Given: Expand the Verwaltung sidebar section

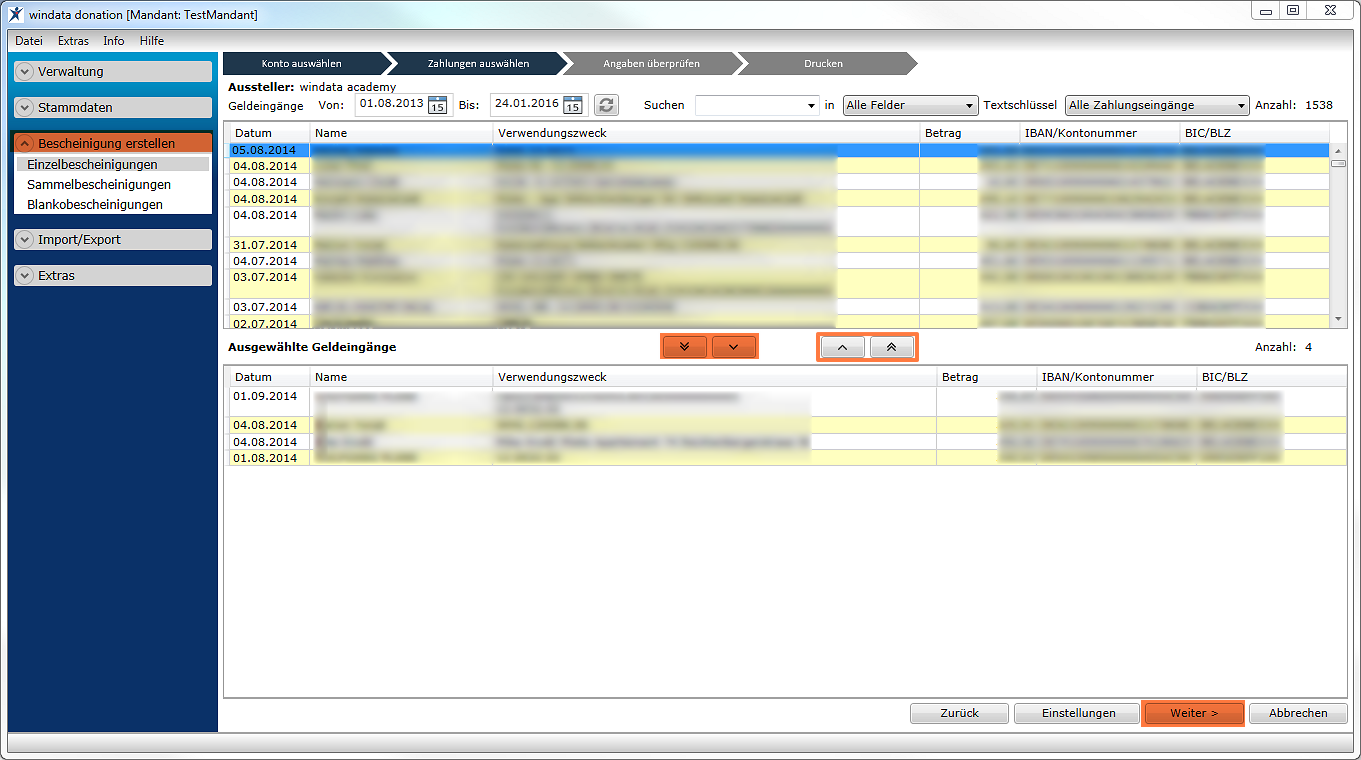Looking at the screenshot, I should click(113, 71).
